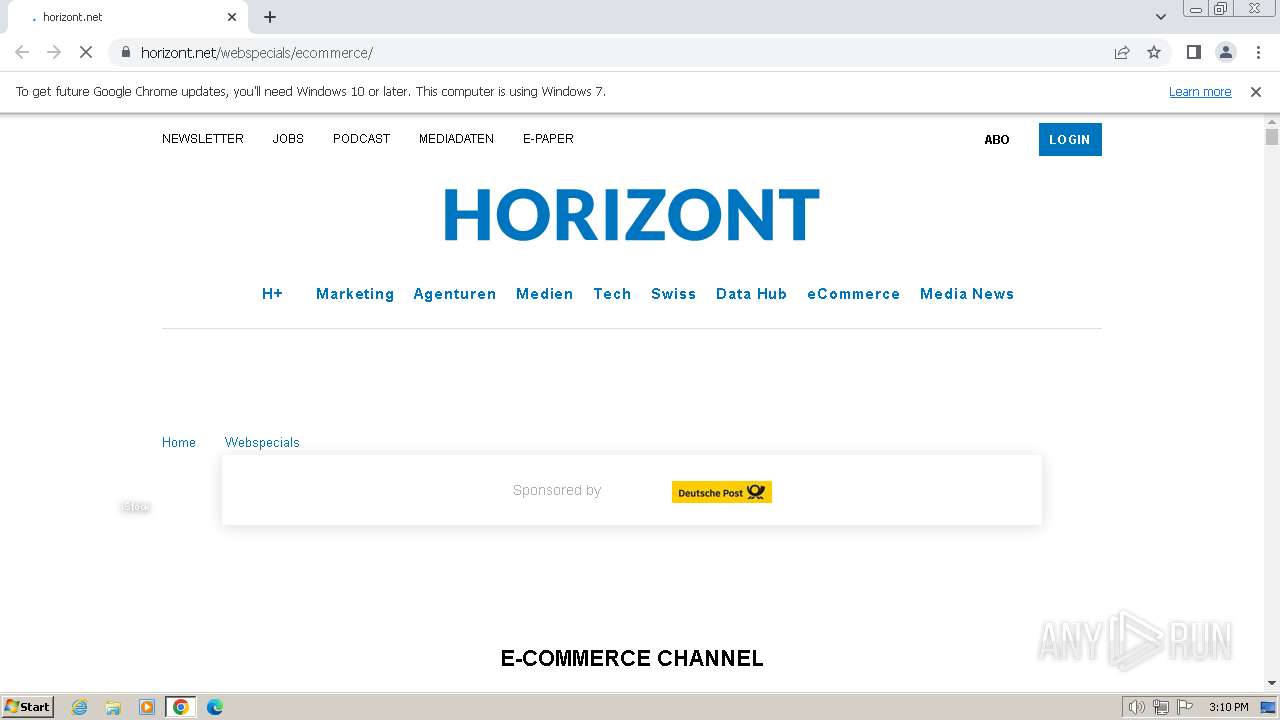Open the Media News section
The height and width of the screenshot is (720, 1280).
[x=967, y=294]
